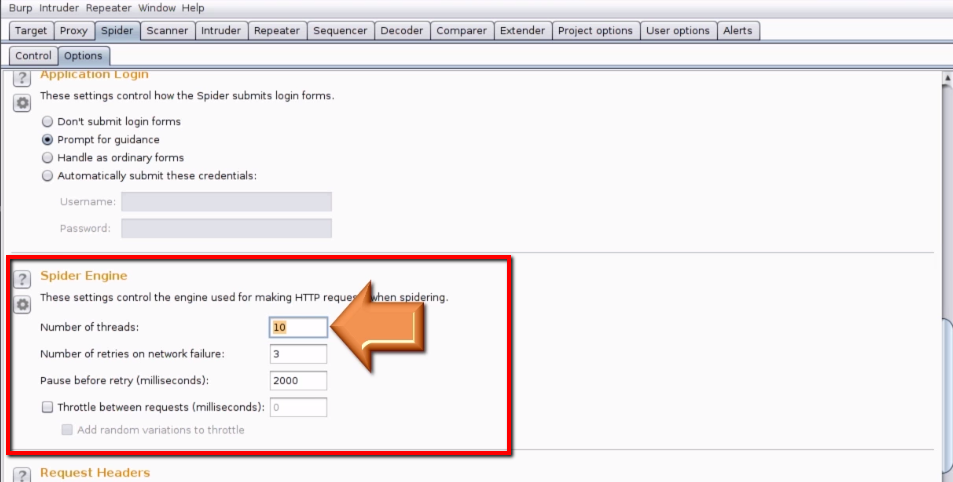
Task: Choose "Handle as ordinary forms" option
Action: pyautogui.click(x=47, y=158)
